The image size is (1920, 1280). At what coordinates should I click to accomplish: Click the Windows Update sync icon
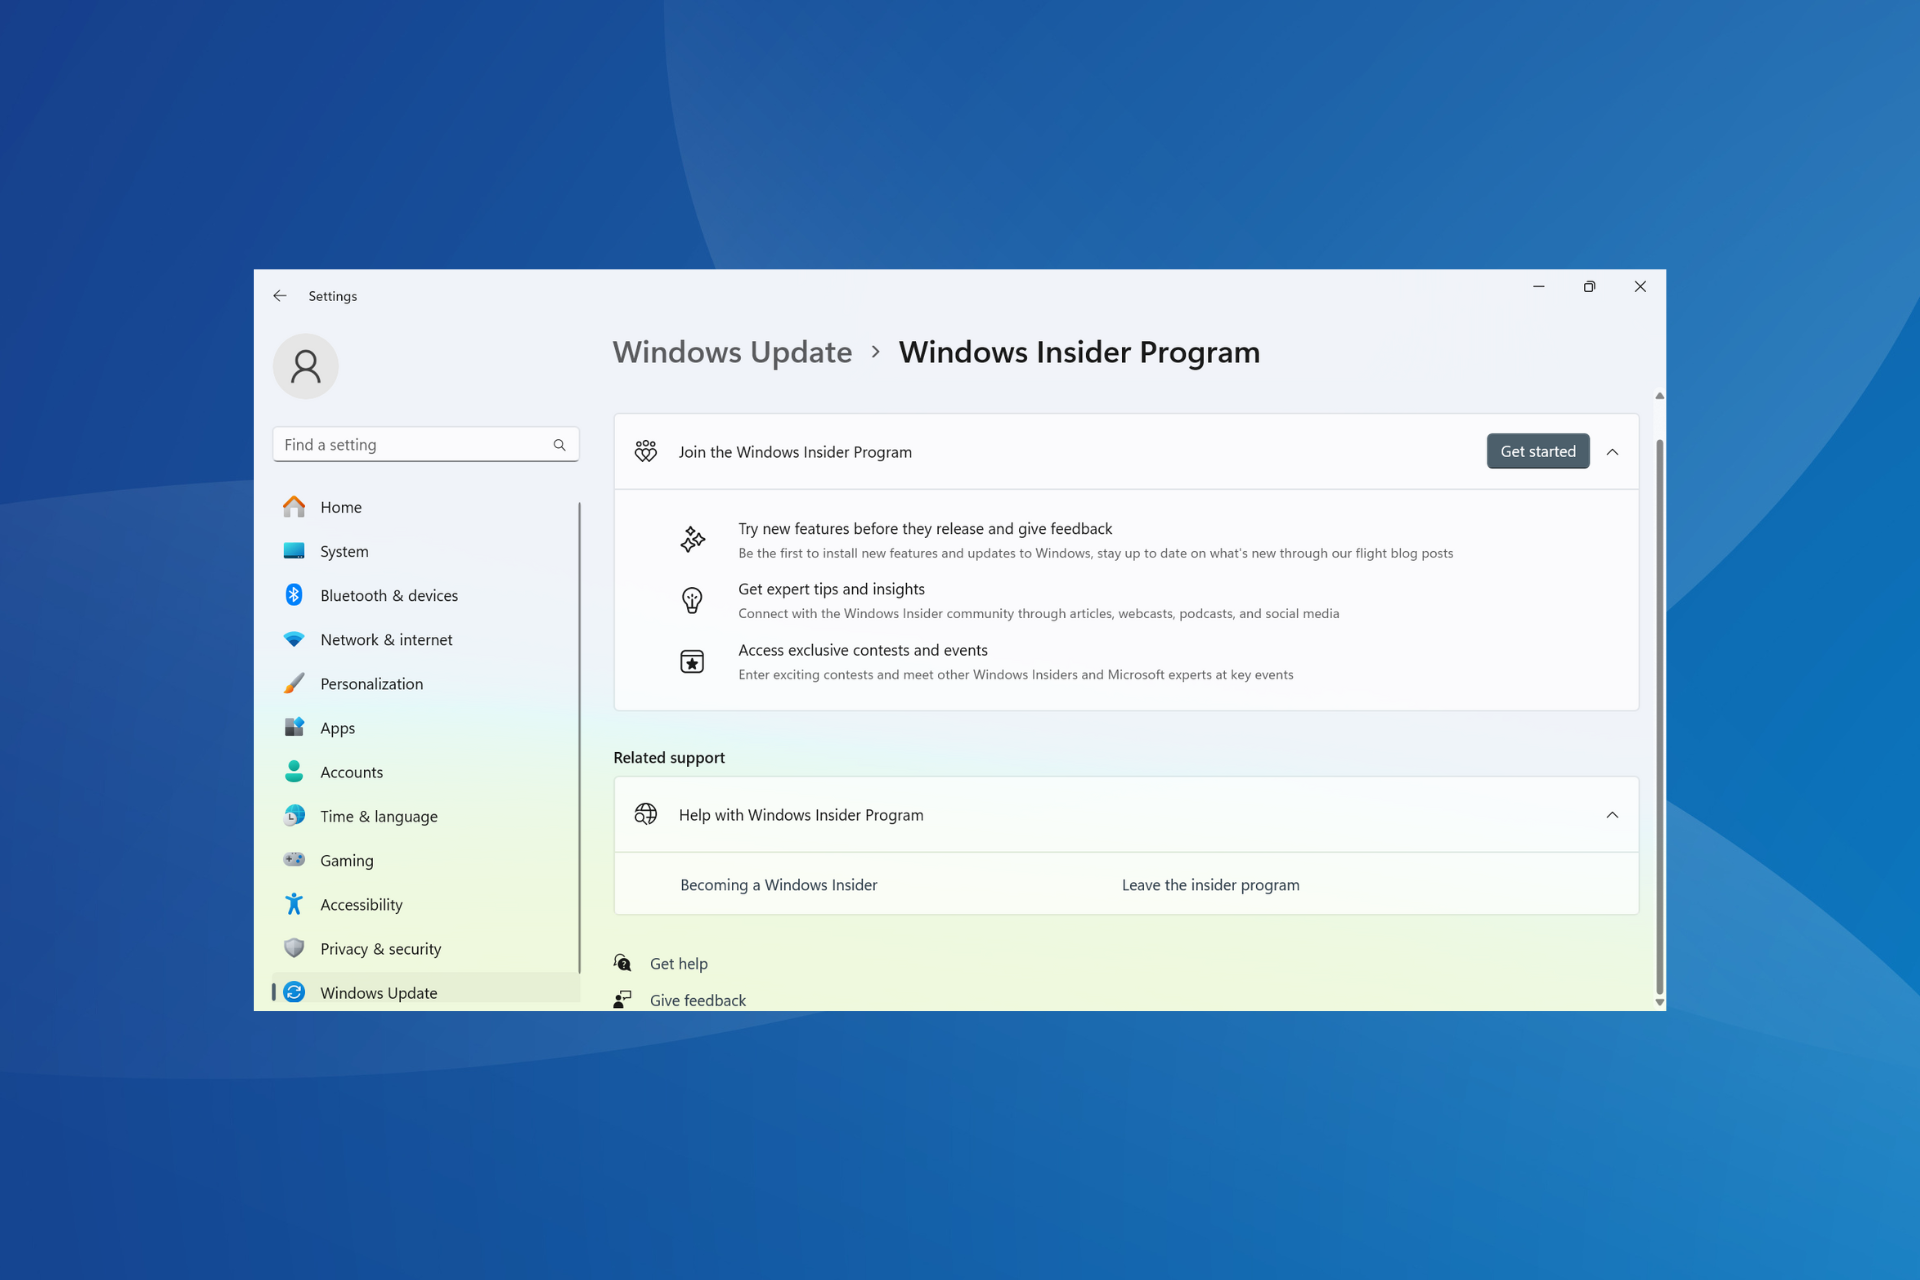pyautogui.click(x=294, y=992)
